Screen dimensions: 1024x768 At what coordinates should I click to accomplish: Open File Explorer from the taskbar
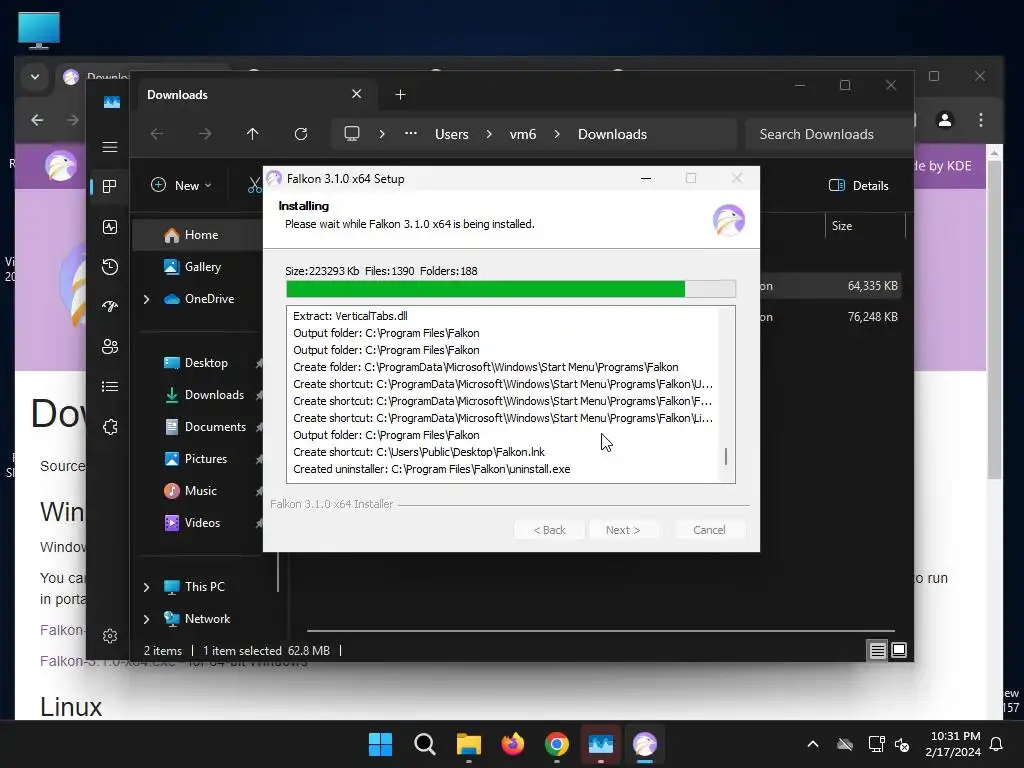click(x=468, y=744)
